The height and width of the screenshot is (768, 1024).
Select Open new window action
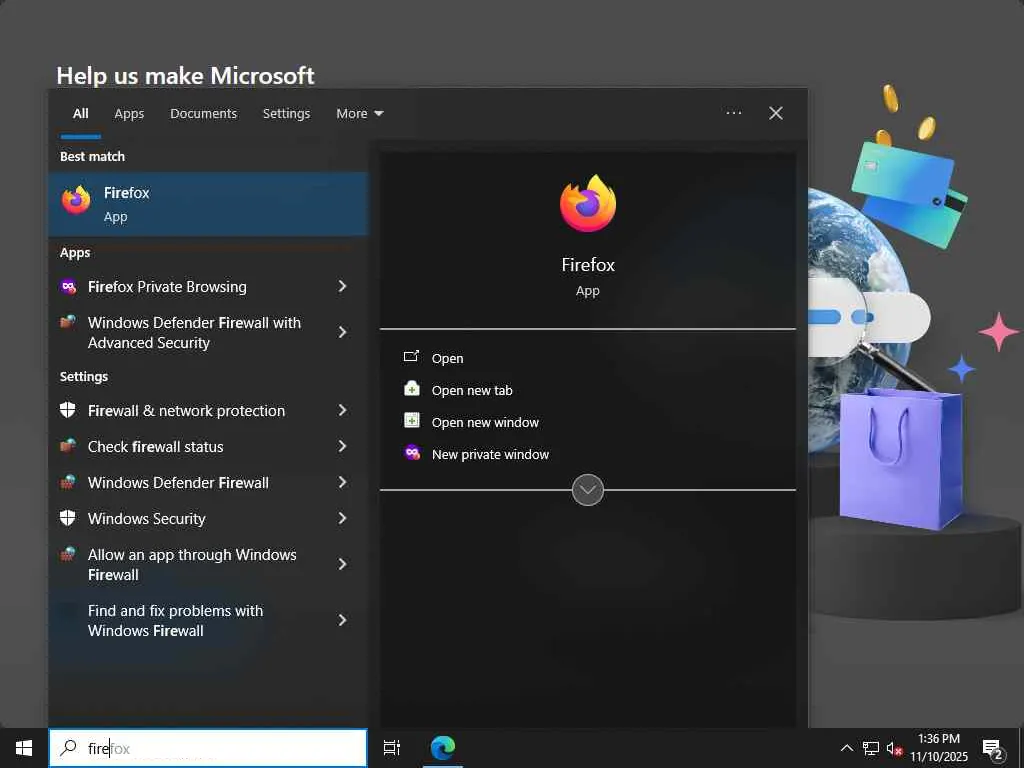point(485,422)
